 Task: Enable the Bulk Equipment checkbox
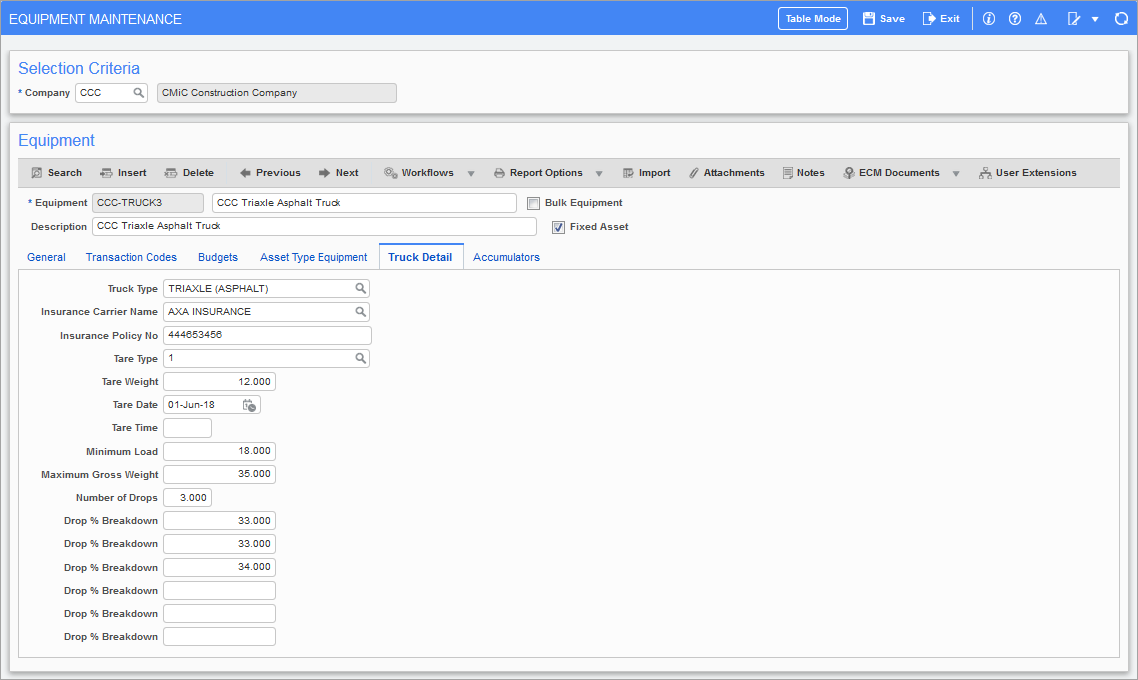[x=534, y=203]
